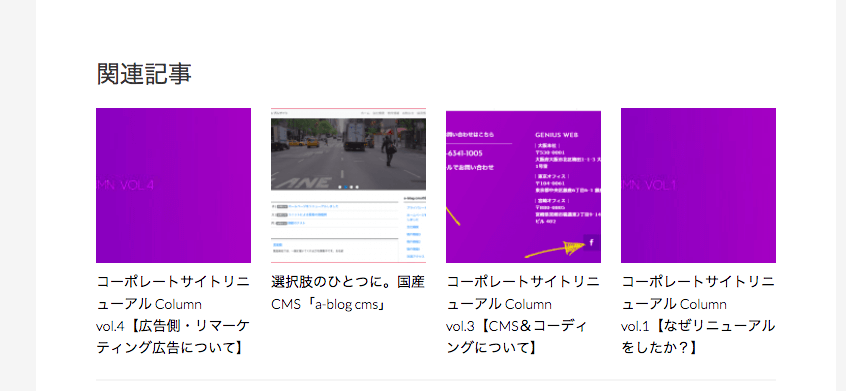Click the yellow taxi in the street photo
846x391 pixels.
tap(311, 142)
